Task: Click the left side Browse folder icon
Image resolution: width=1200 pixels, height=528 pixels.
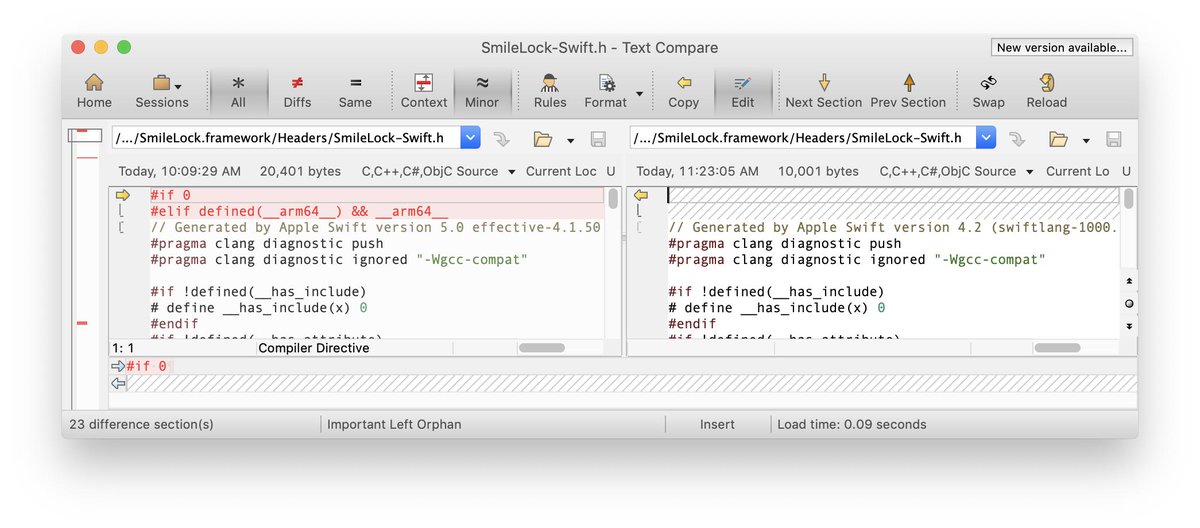Action: click(x=543, y=139)
